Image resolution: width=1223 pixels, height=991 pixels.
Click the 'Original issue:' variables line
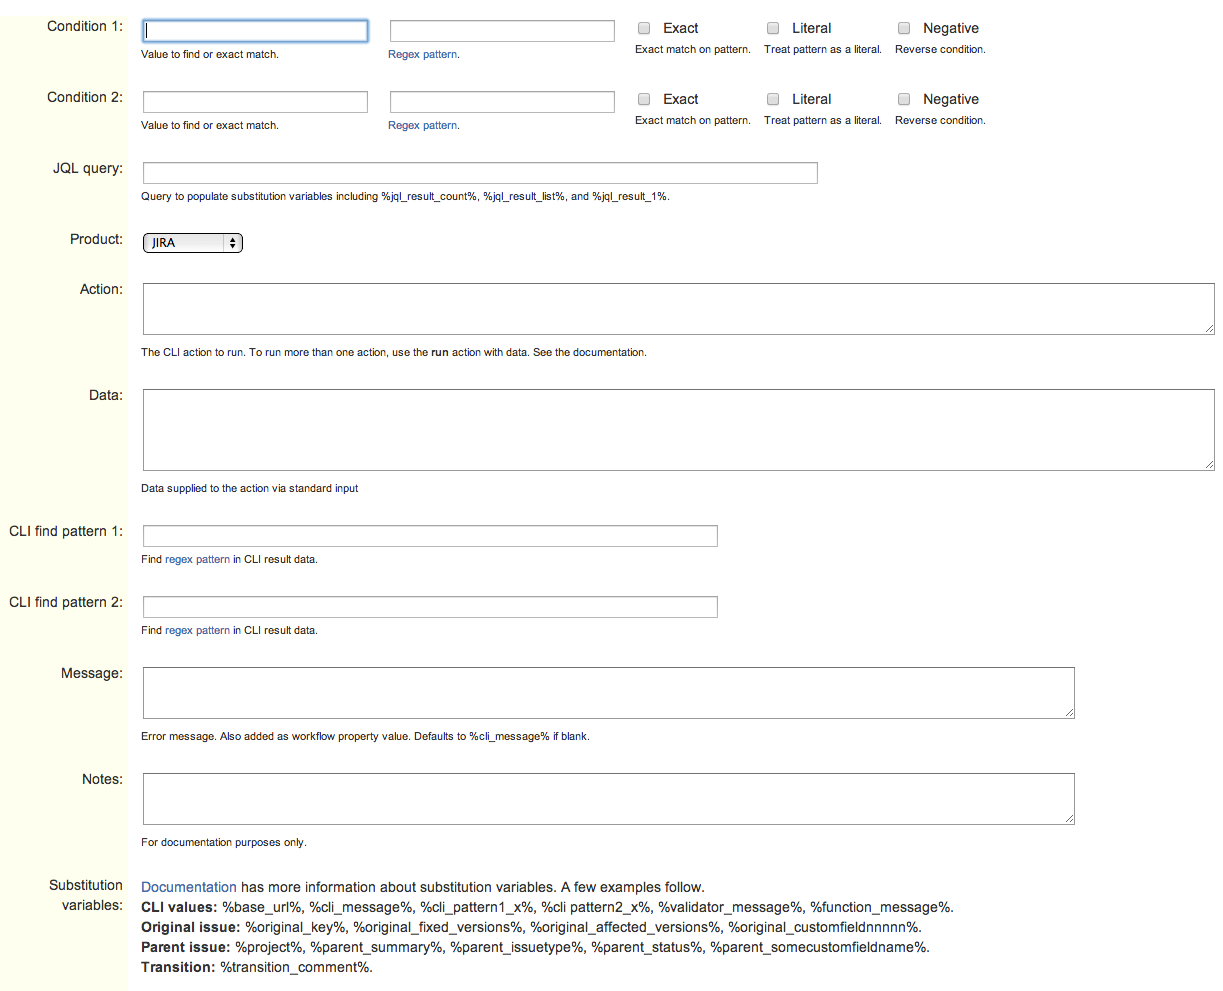531,928
